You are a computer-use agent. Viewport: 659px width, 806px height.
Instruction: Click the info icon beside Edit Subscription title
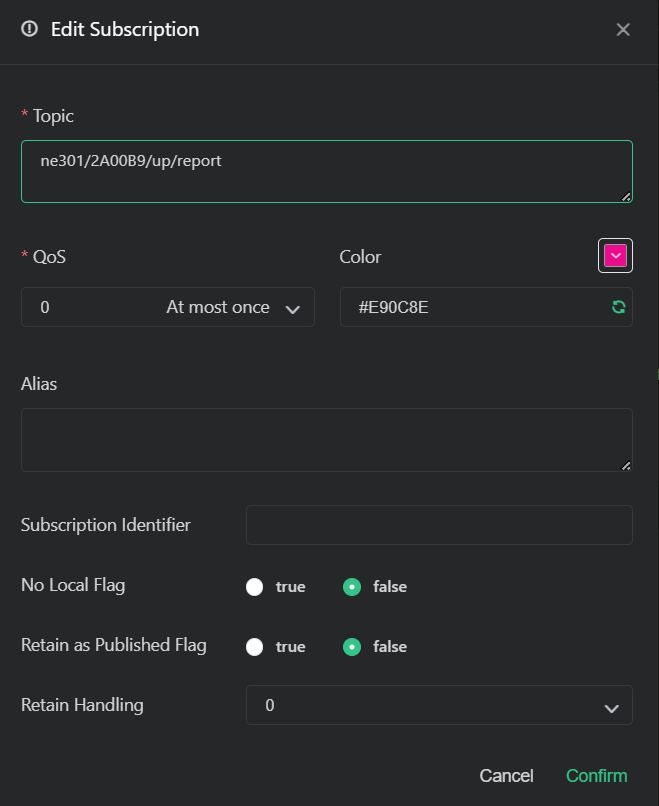tap(29, 29)
